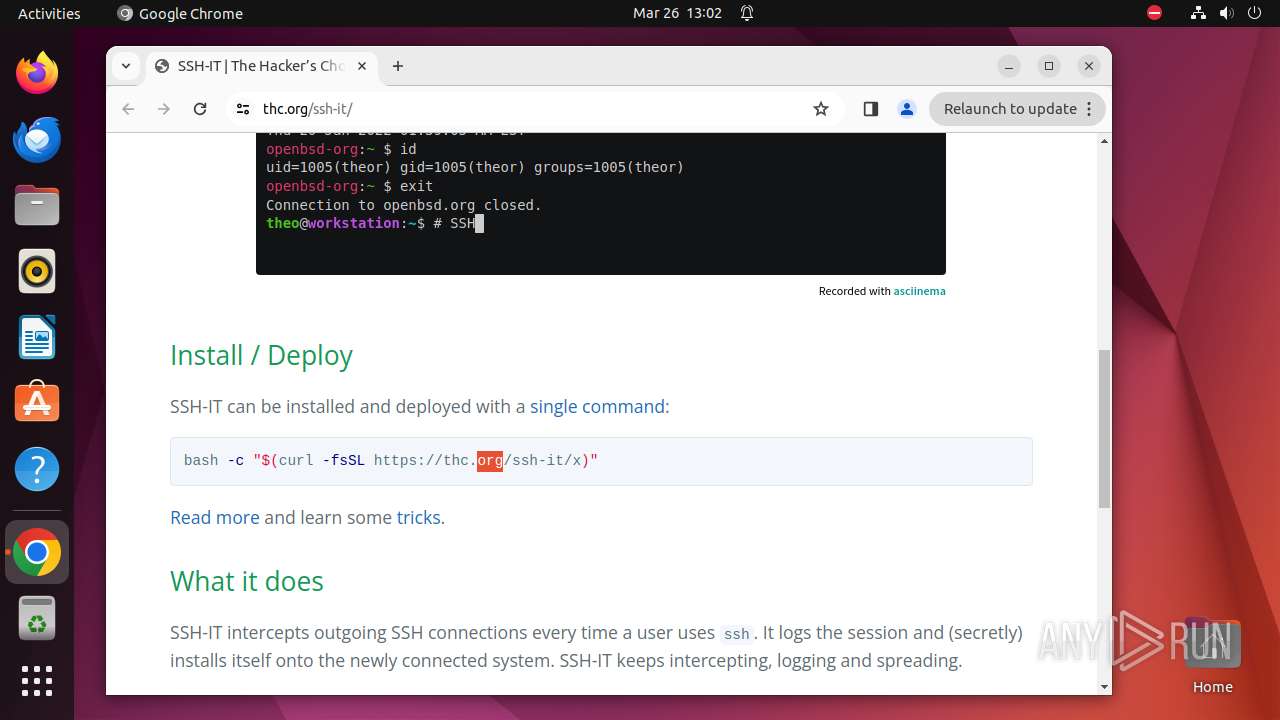Open the Google Chrome app menu
The image size is (1280, 720).
point(180,13)
